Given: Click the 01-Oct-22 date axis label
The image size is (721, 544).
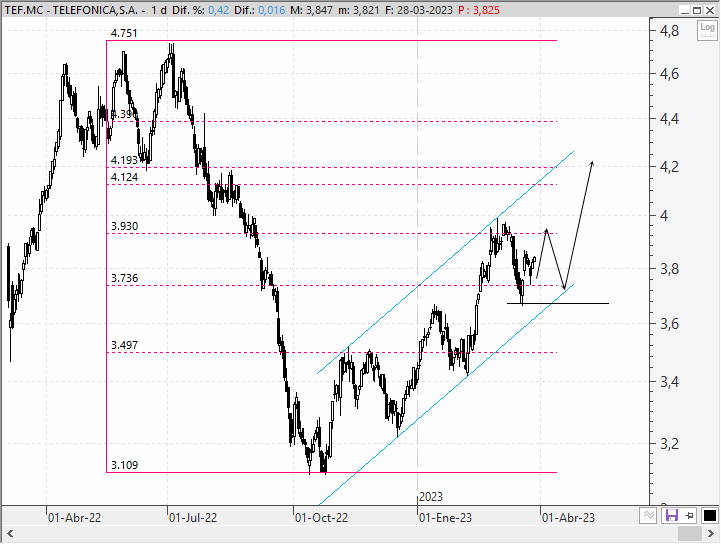Looking at the screenshot, I should click(321, 518).
